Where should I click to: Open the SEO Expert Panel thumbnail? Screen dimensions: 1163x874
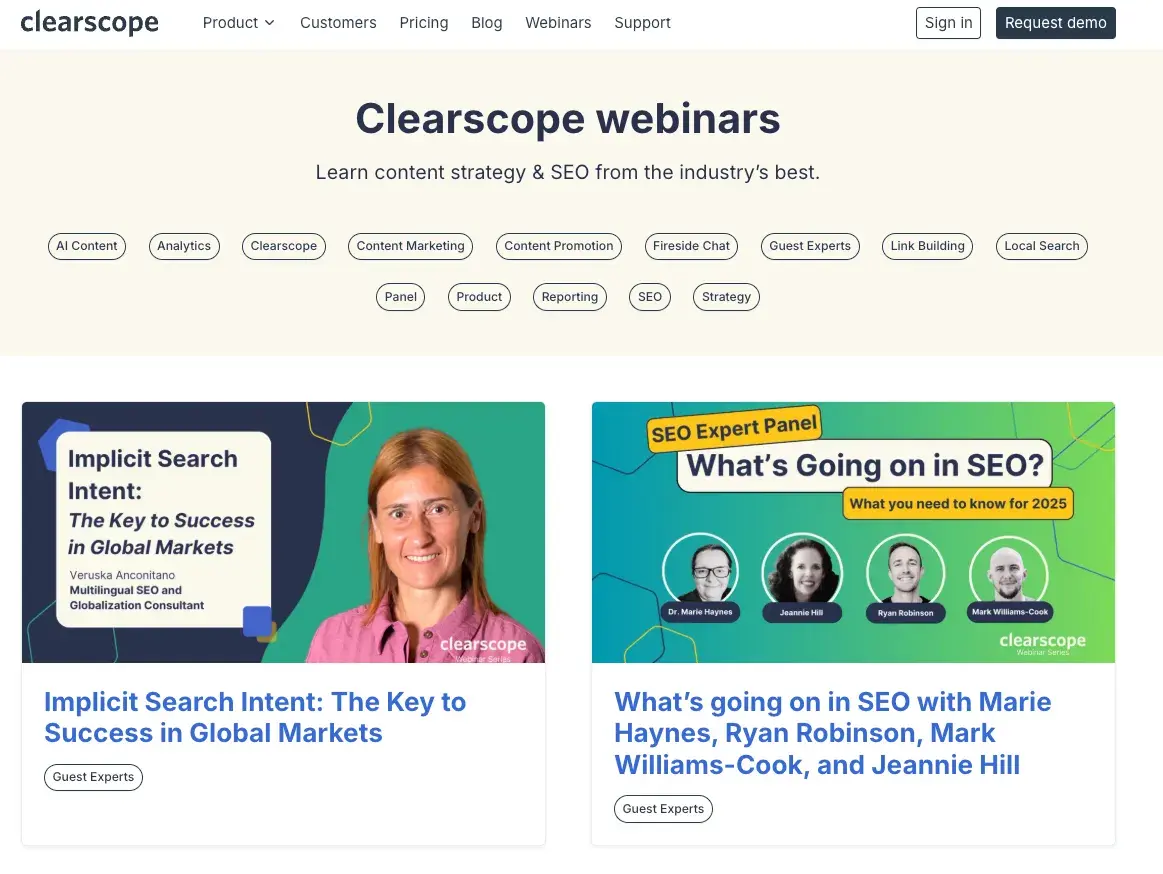click(853, 532)
